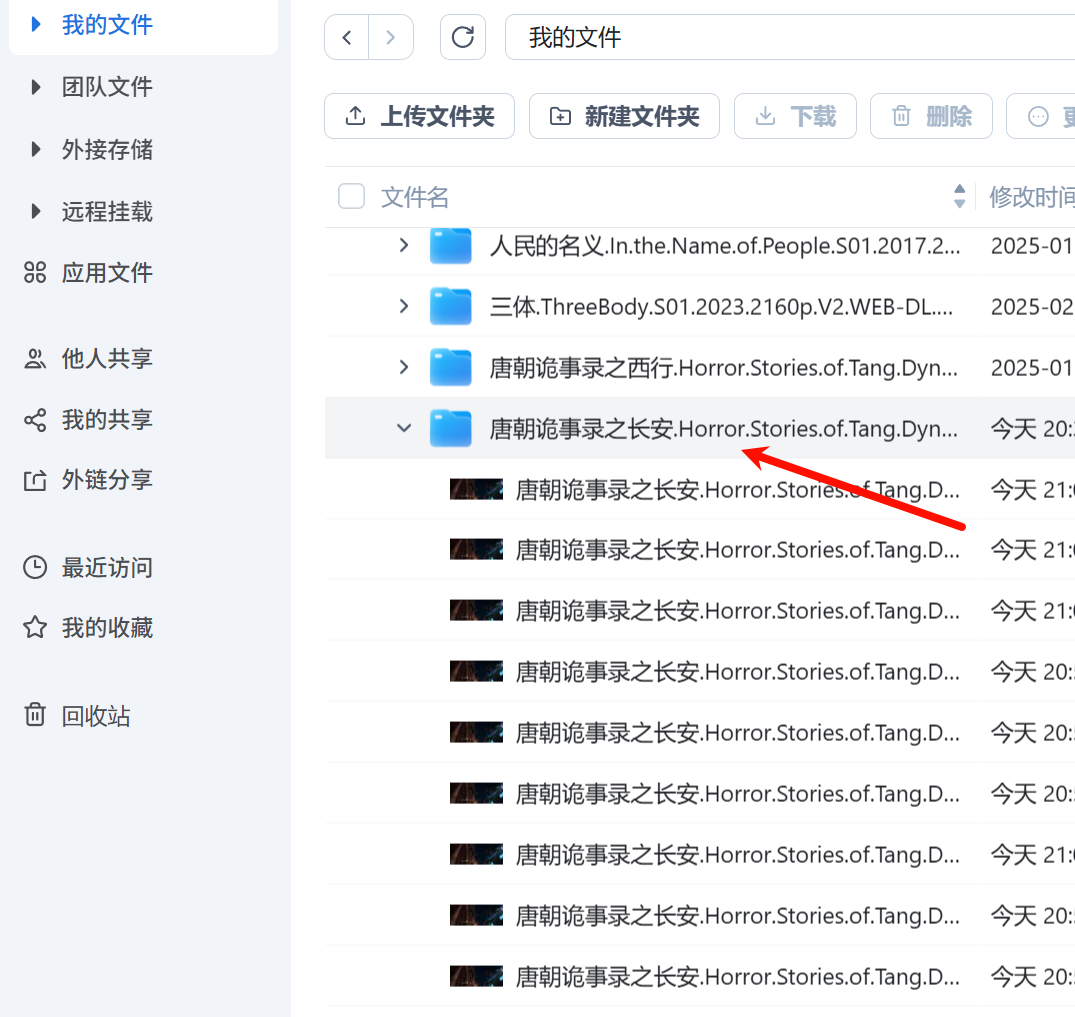Click the last visible video thumbnail
This screenshot has height=1017, width=1075.
tap(476, 976)
